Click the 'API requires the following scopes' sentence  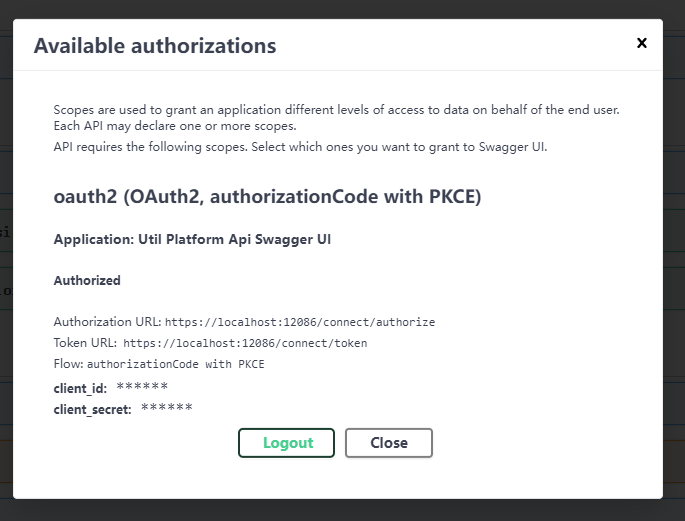click(300, 147)
